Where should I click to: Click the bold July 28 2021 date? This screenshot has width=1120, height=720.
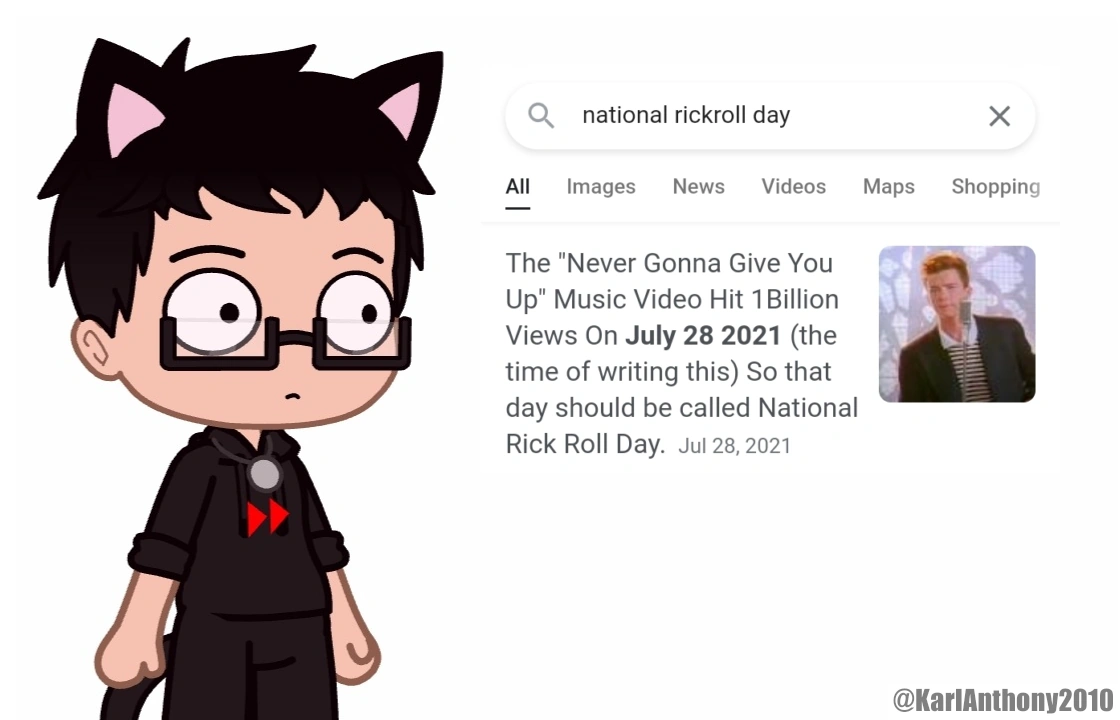(703, 335)
